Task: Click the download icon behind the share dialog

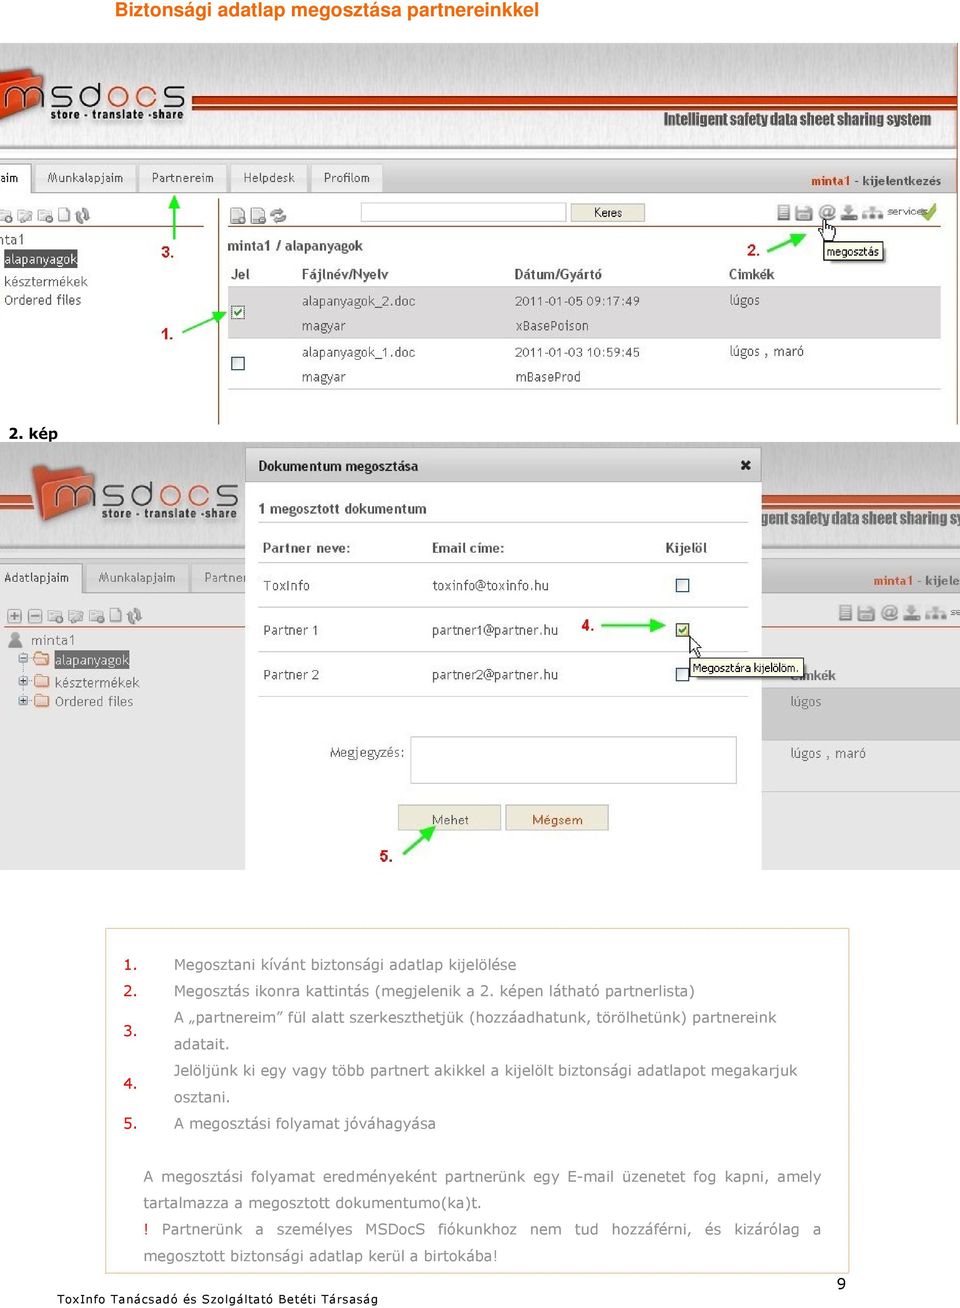Action: pyautogui.click(x=911, y=612)
